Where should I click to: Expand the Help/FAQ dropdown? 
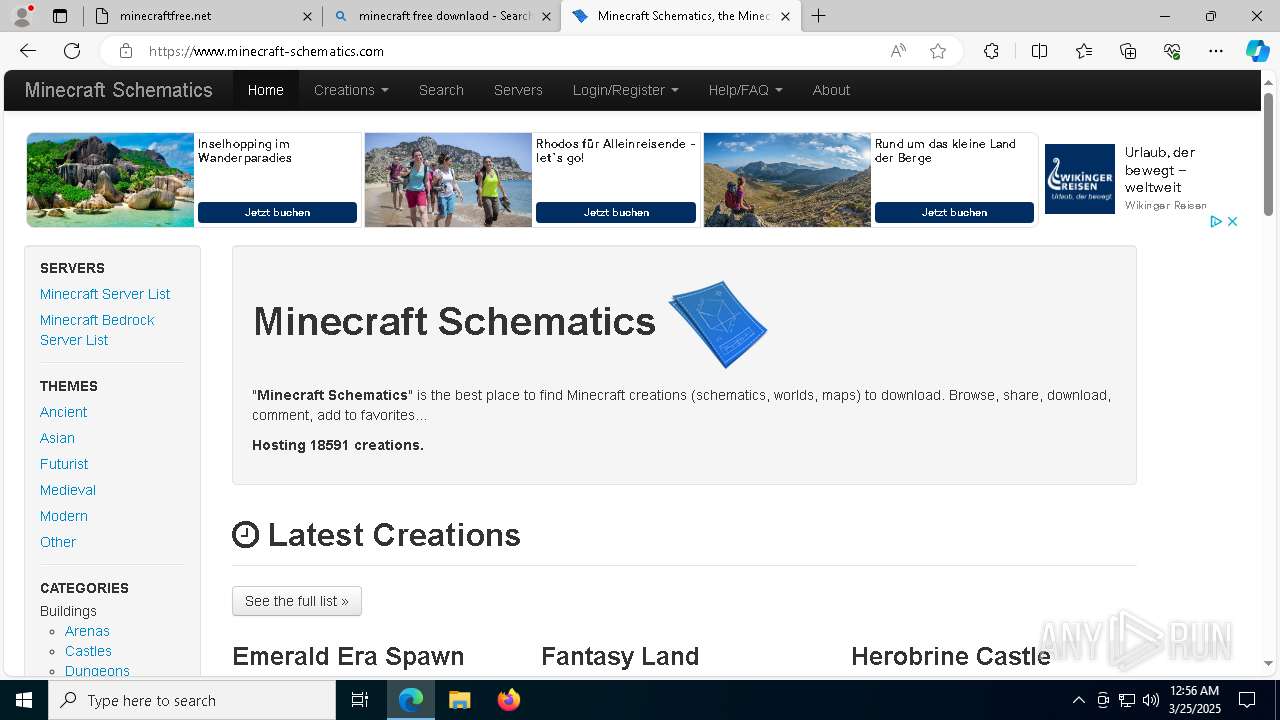[745, 90]
